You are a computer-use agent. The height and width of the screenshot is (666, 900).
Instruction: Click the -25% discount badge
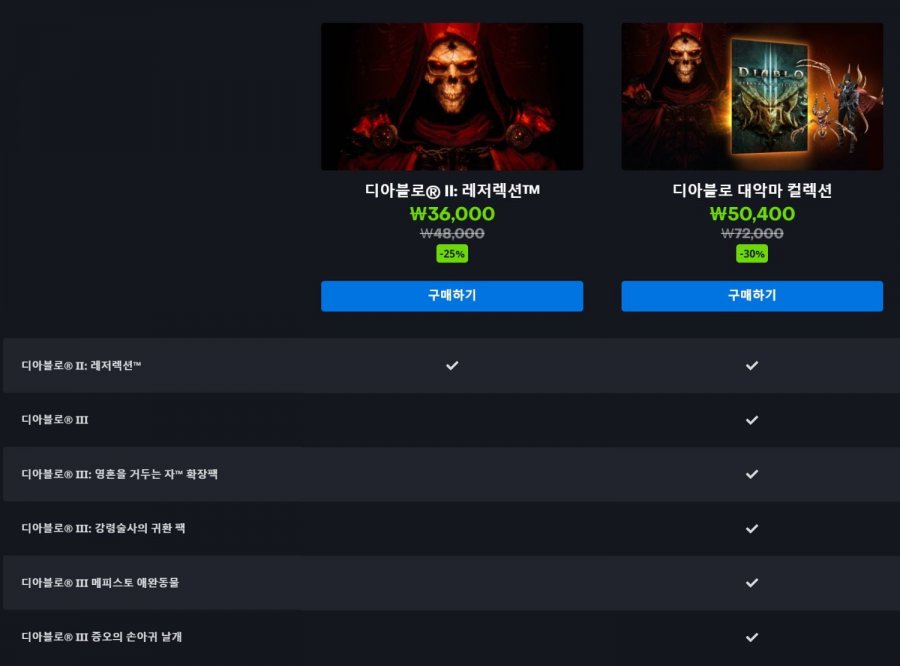click(x=452, y=254)
